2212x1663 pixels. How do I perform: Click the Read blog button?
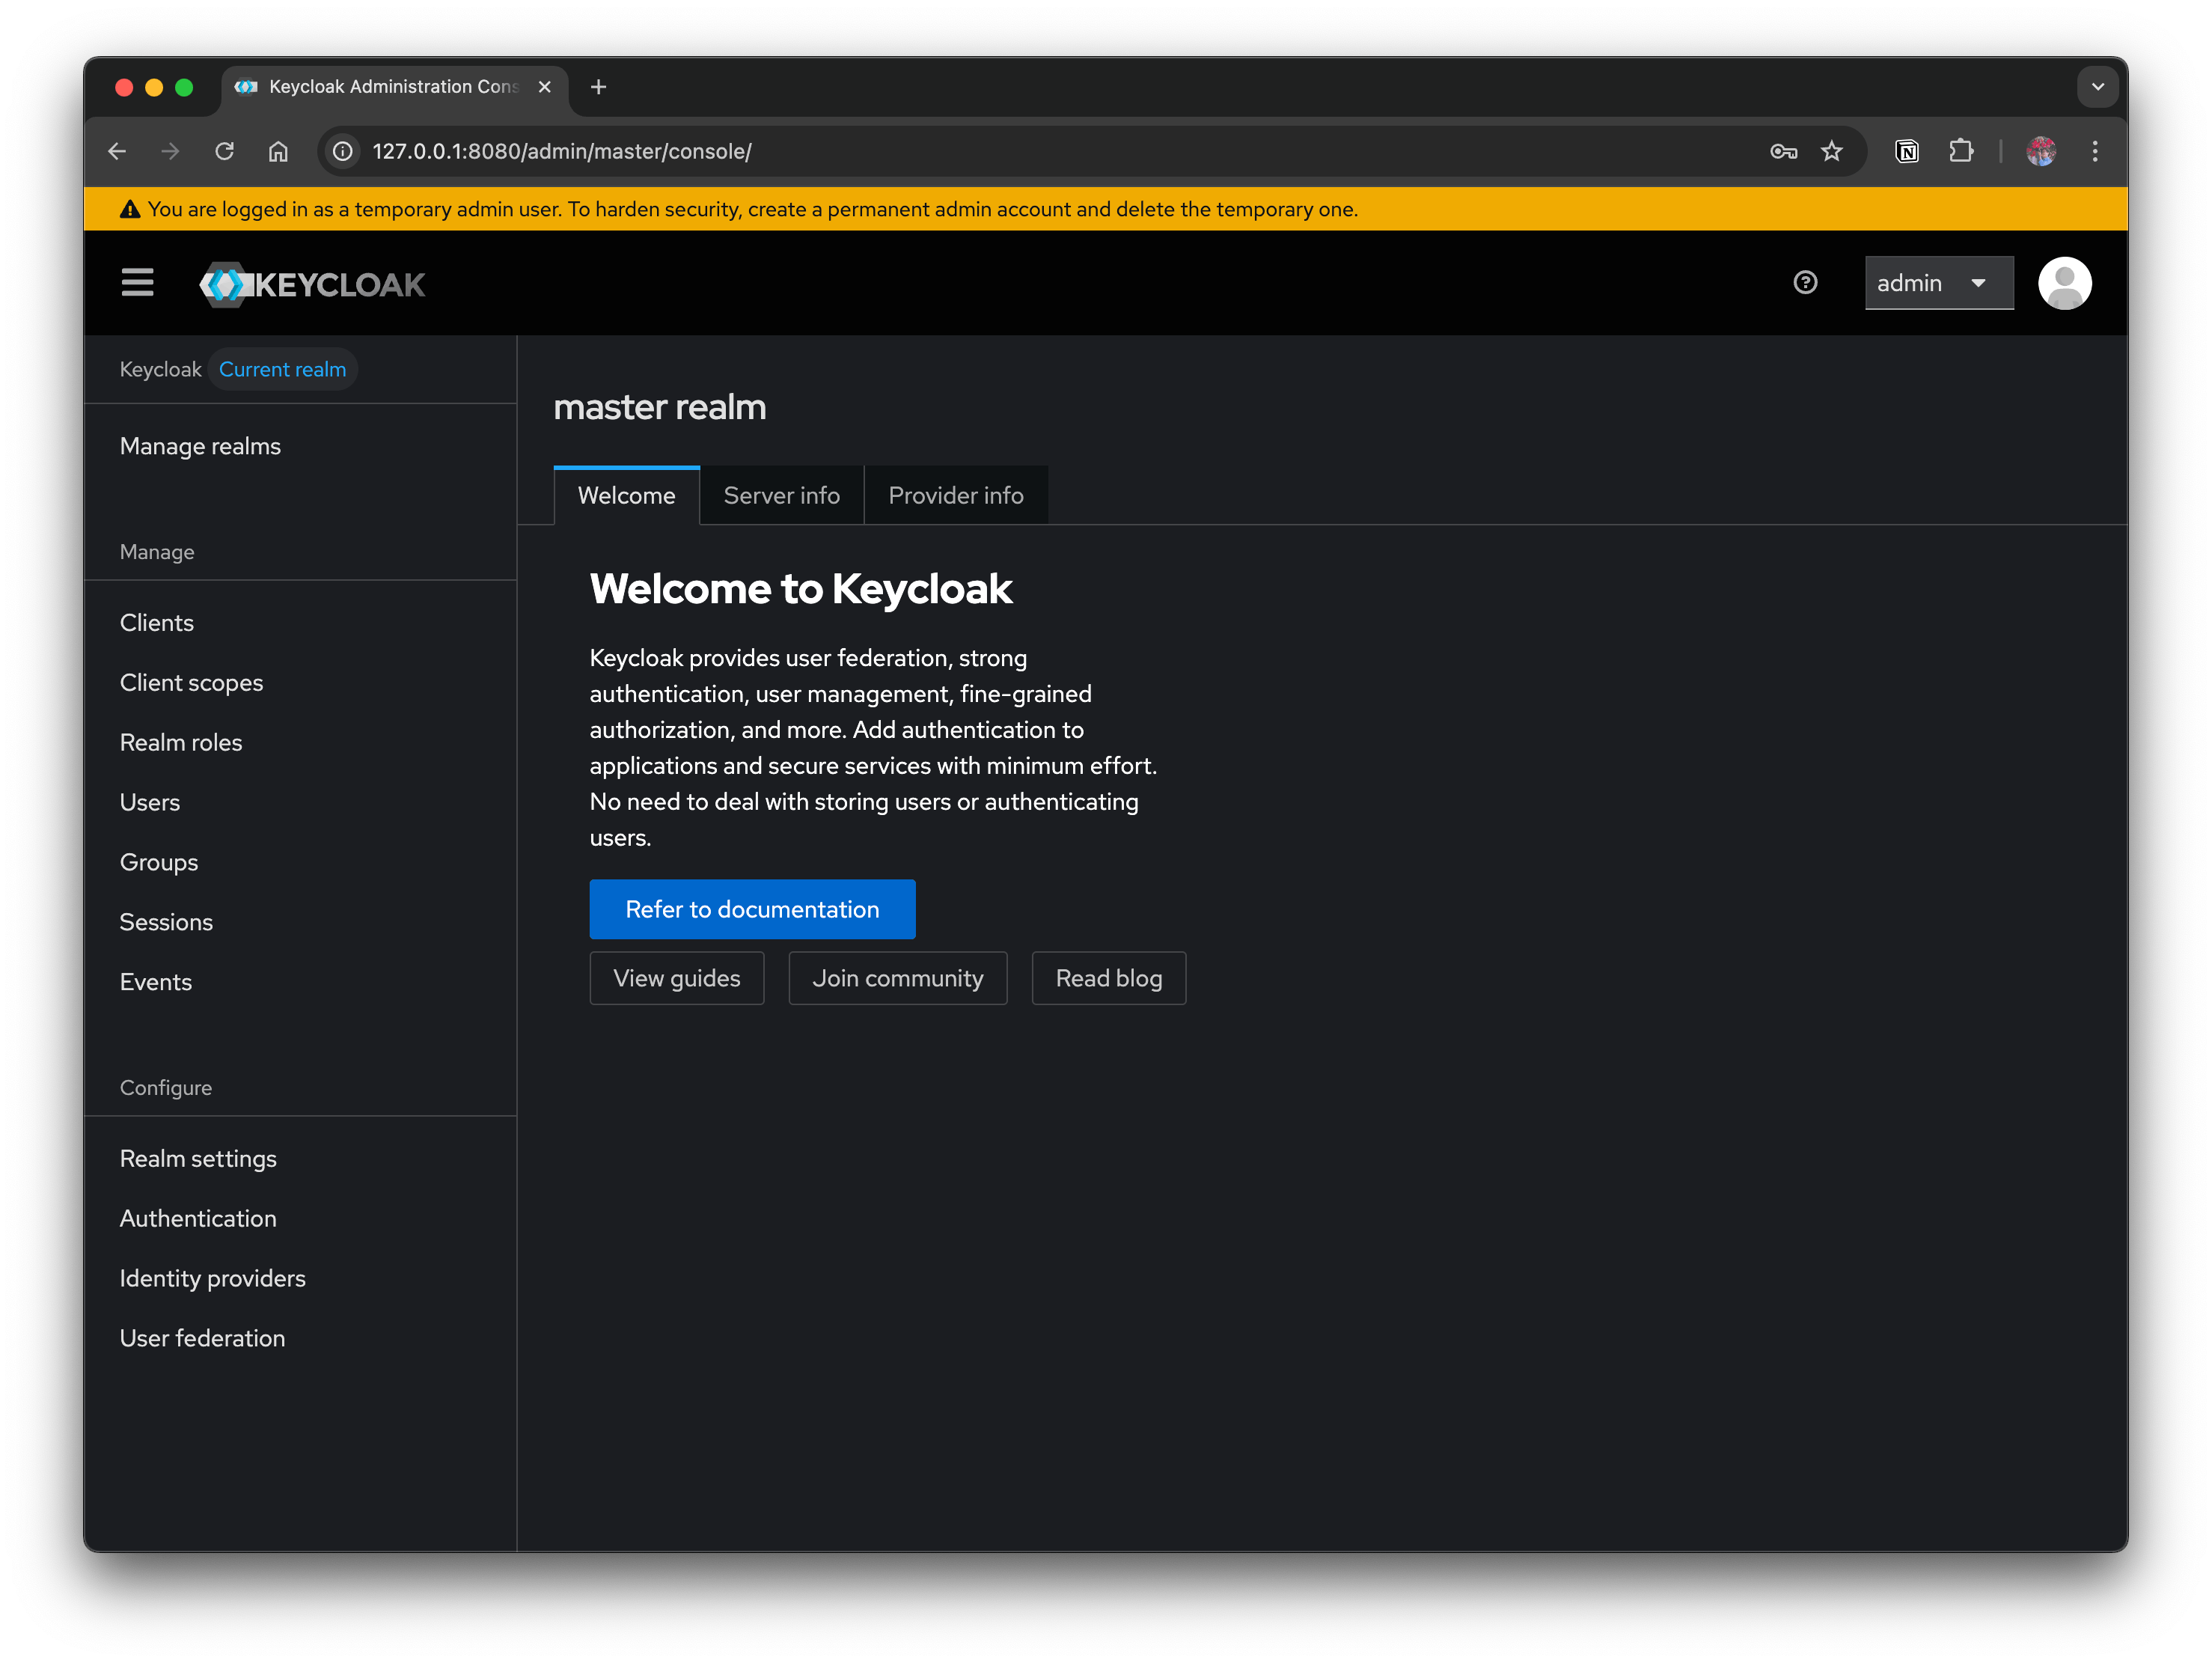click(x=1108, y=978)
